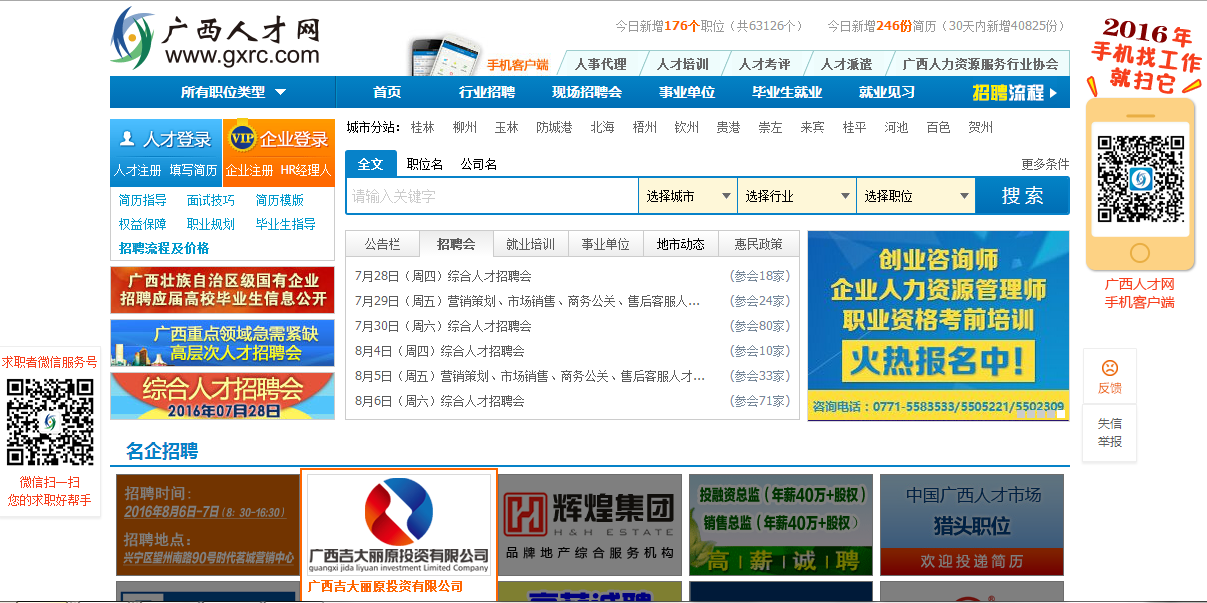
Task: Switch to the 人才考评 top tab
Action: tap(765, 64)
